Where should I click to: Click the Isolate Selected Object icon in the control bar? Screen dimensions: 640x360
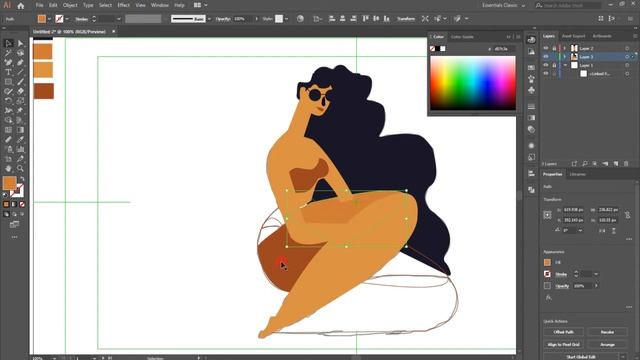coord(425,19)
